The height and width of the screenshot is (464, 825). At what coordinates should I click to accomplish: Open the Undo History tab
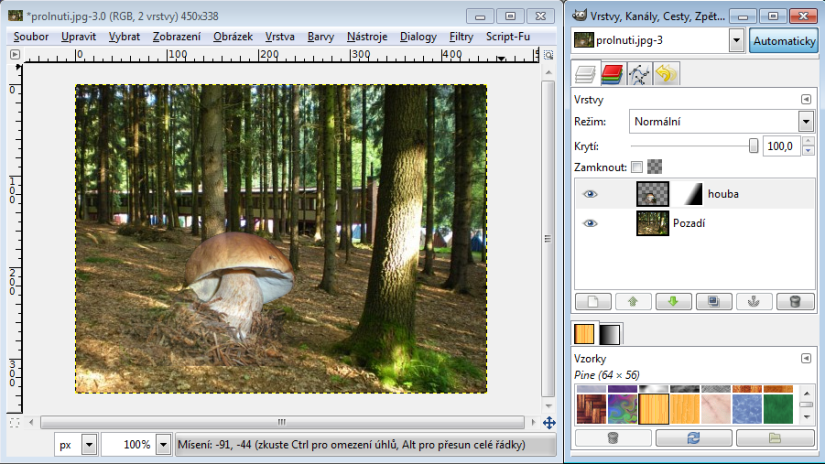666,74
